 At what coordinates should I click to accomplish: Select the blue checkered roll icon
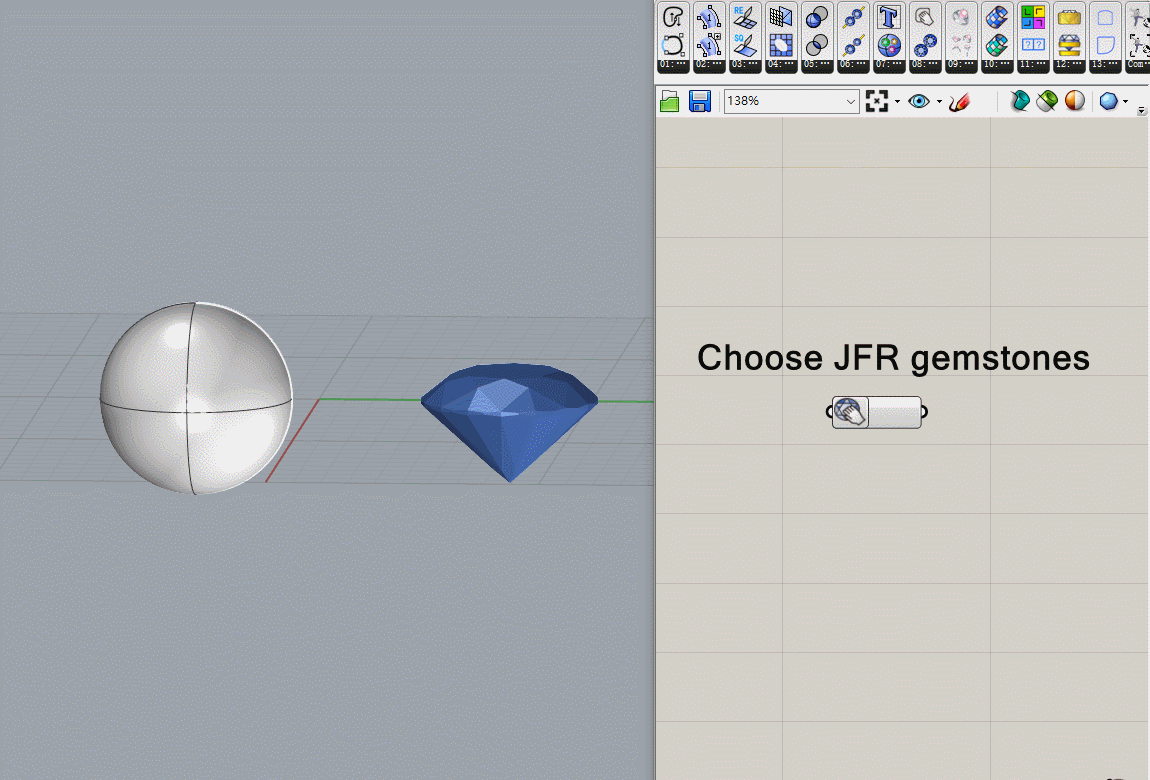pos(997,17)
